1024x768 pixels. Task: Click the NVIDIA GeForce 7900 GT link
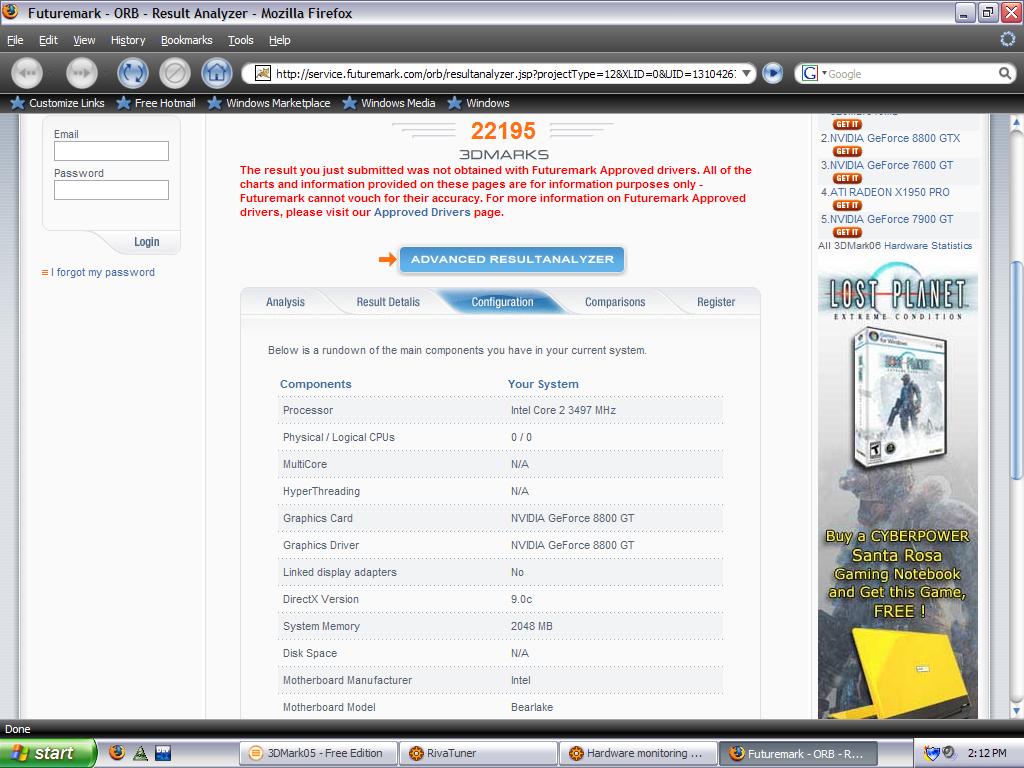pyautogui.click(x=891, y=219)
